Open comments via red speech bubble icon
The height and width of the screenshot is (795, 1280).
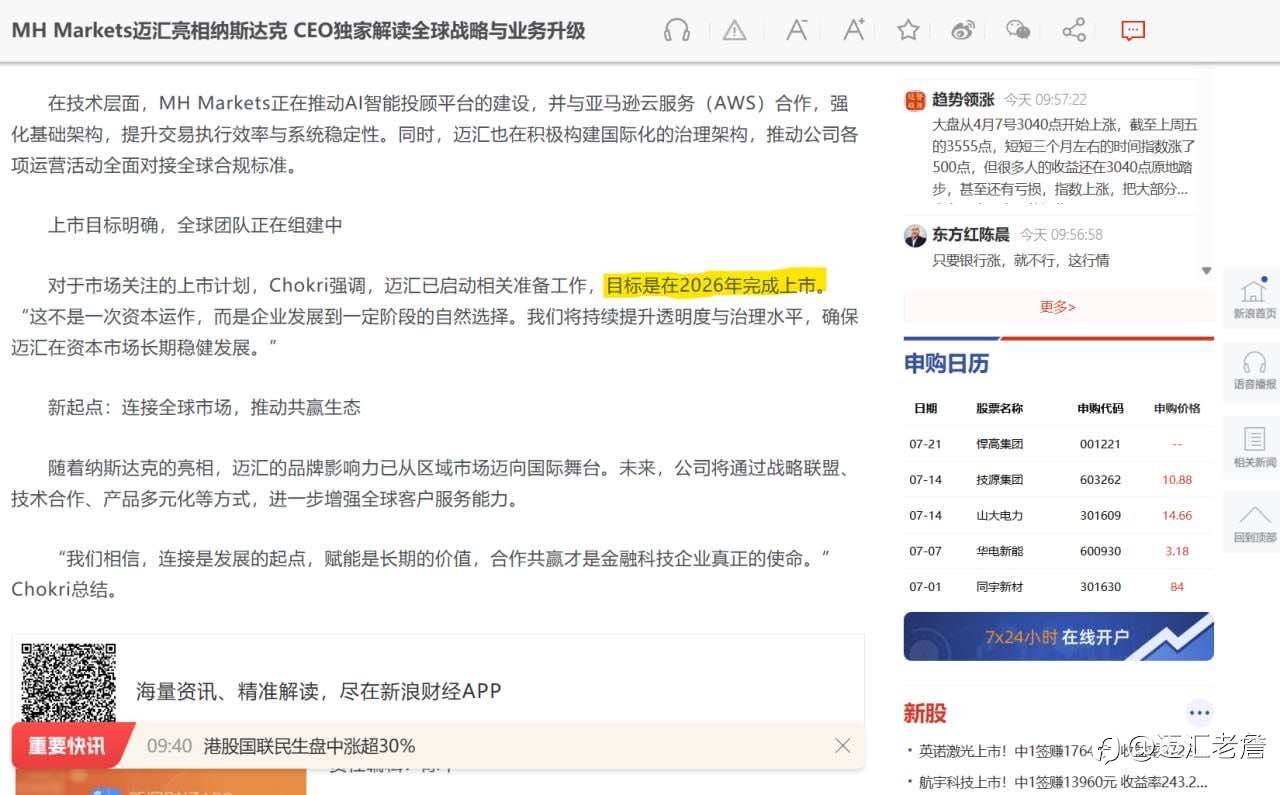pyautogui.click(x=1133, y=30)
